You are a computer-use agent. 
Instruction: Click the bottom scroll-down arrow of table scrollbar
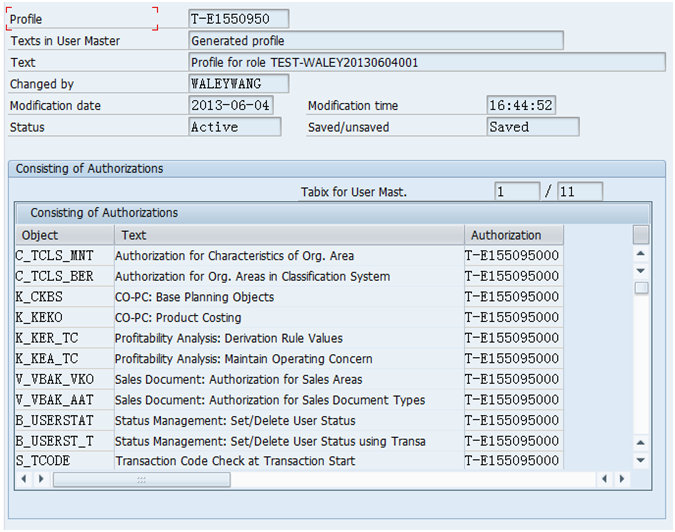point(641,460)
